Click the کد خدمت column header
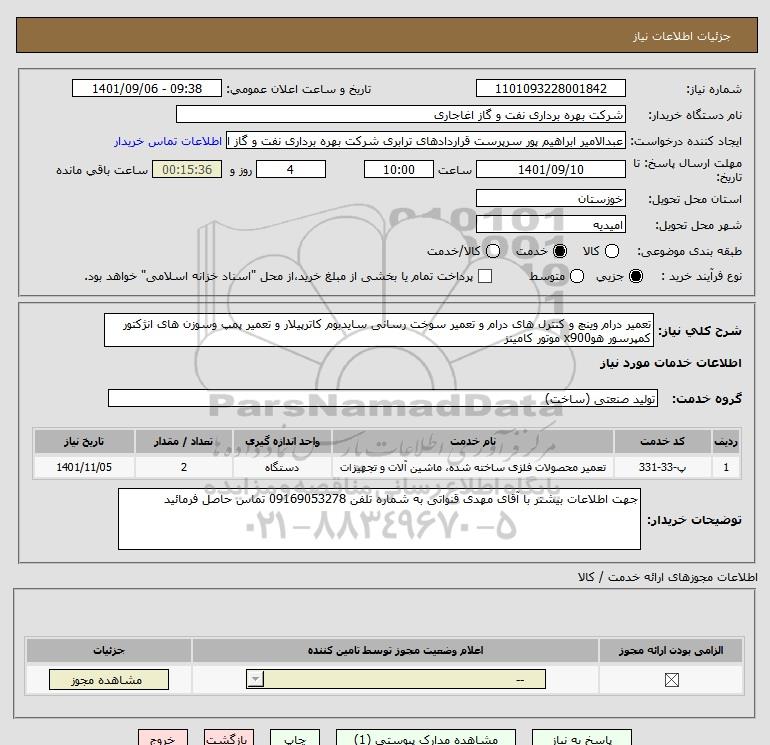The width and height of the screenshot is (770, 745). (662, 441)
